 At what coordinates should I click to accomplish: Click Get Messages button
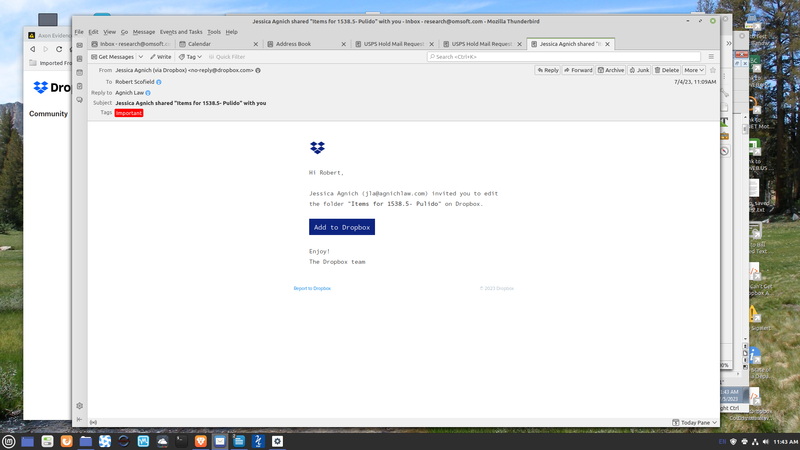point(113,57)
